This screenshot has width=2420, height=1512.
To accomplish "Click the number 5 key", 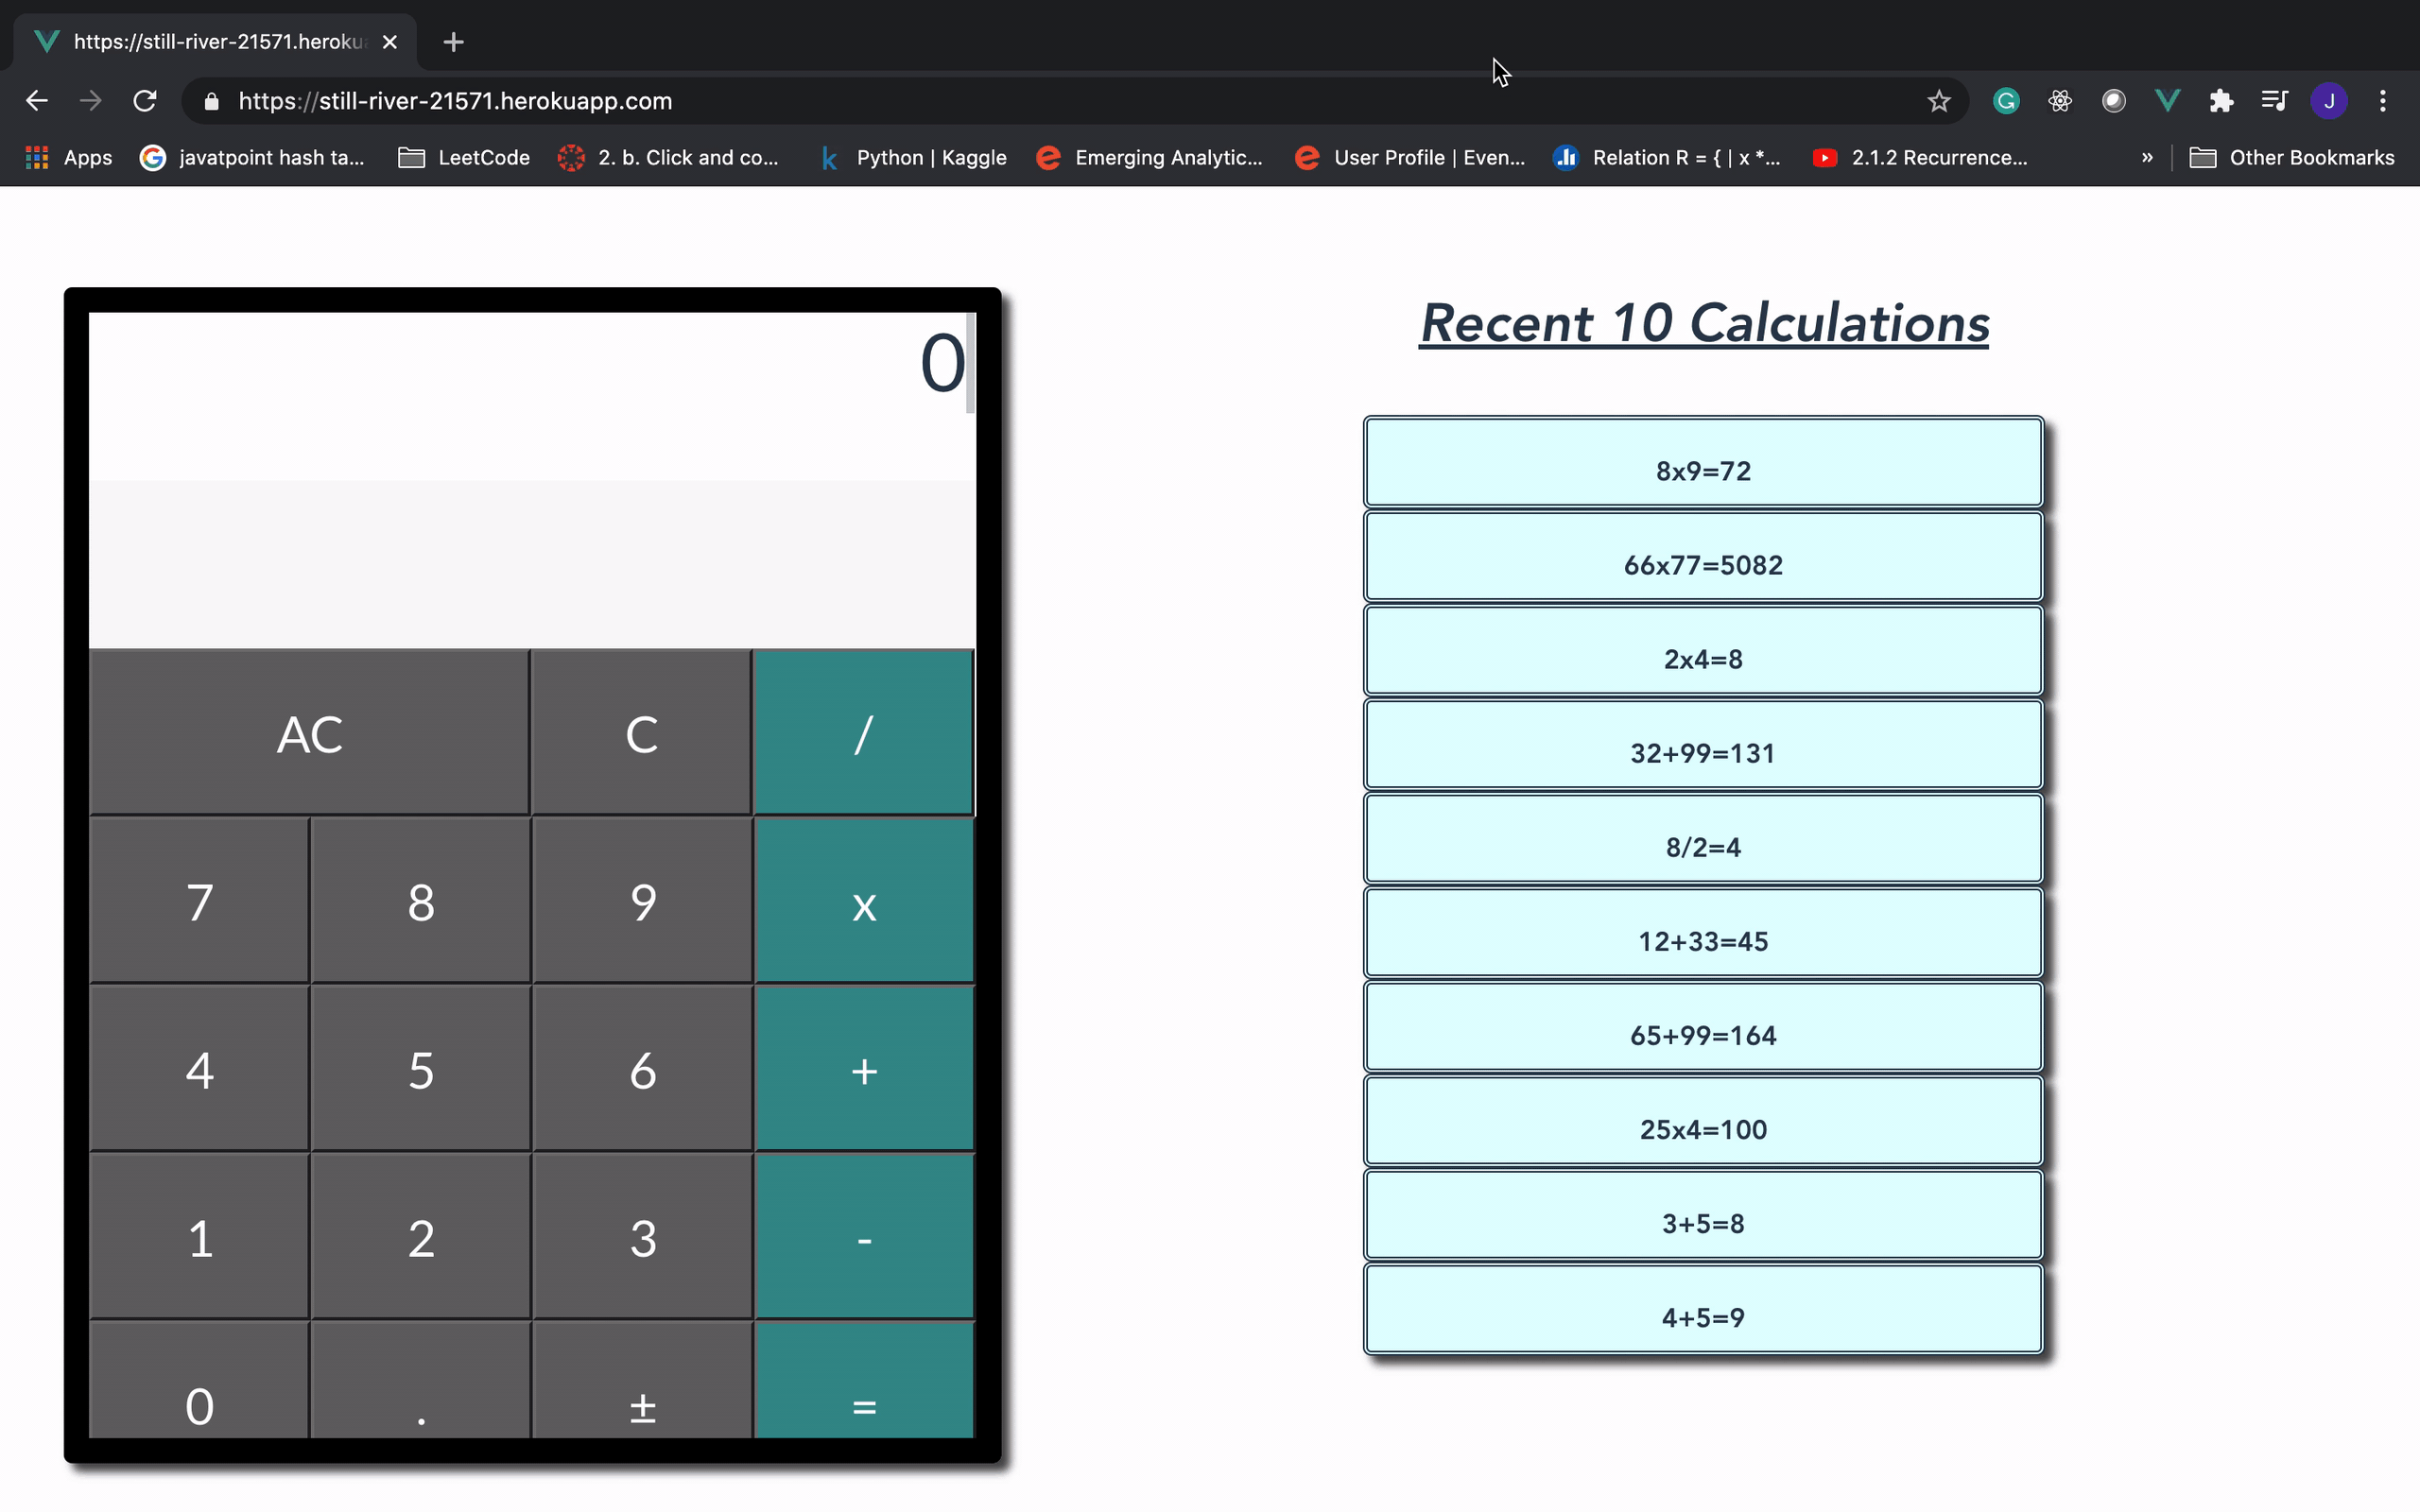I will click(420, 1069).
